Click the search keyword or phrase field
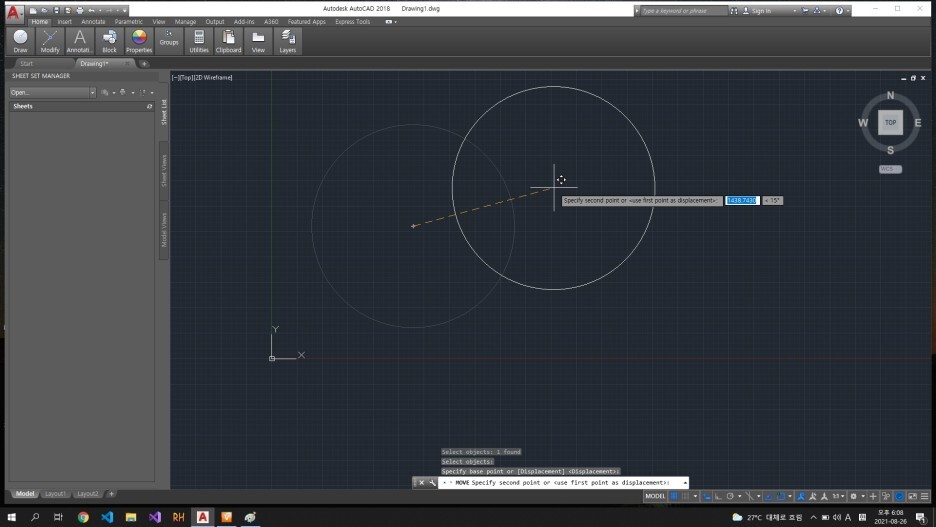Viewport: 936px width, 527px height. click(684, 11)
